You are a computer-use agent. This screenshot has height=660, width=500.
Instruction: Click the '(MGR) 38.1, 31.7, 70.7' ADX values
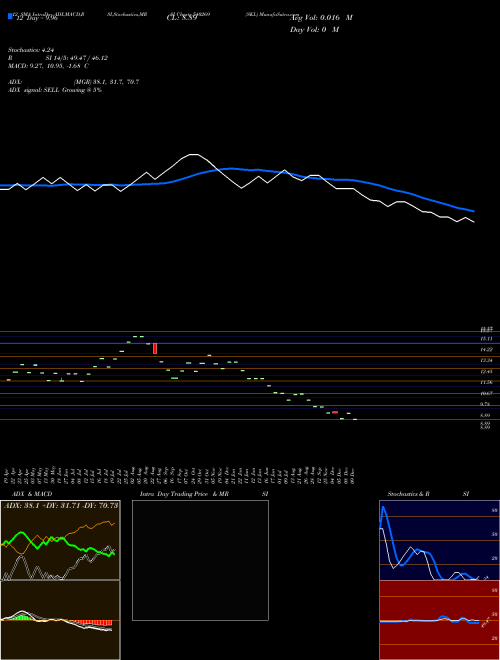106,82
